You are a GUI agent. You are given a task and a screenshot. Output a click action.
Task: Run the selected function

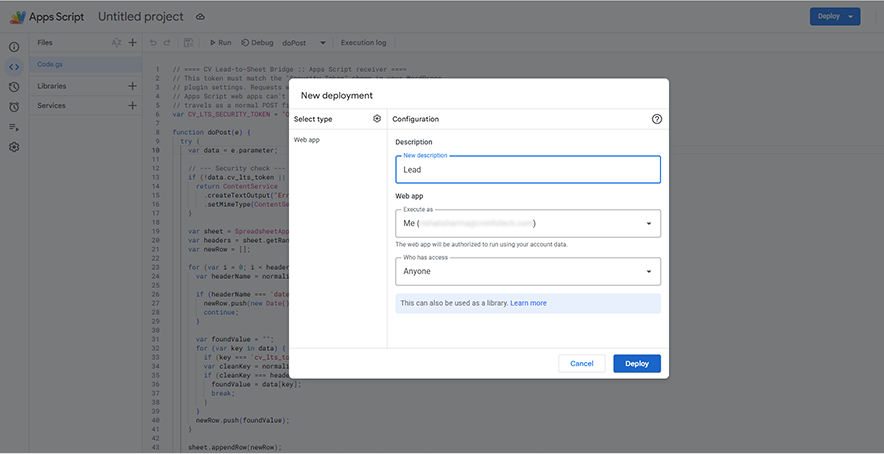(x=220, y=42)
